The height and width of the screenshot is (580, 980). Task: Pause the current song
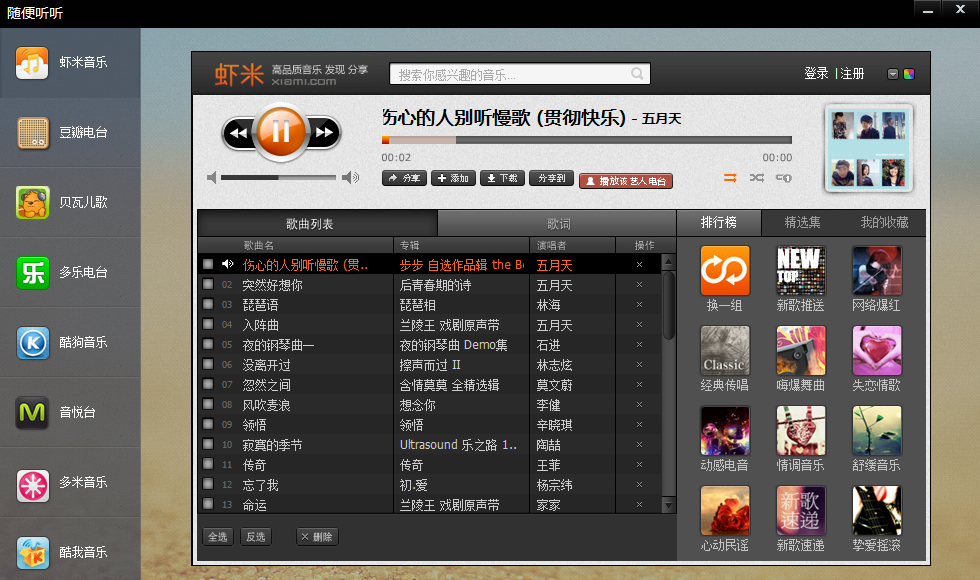pos(281,132)
